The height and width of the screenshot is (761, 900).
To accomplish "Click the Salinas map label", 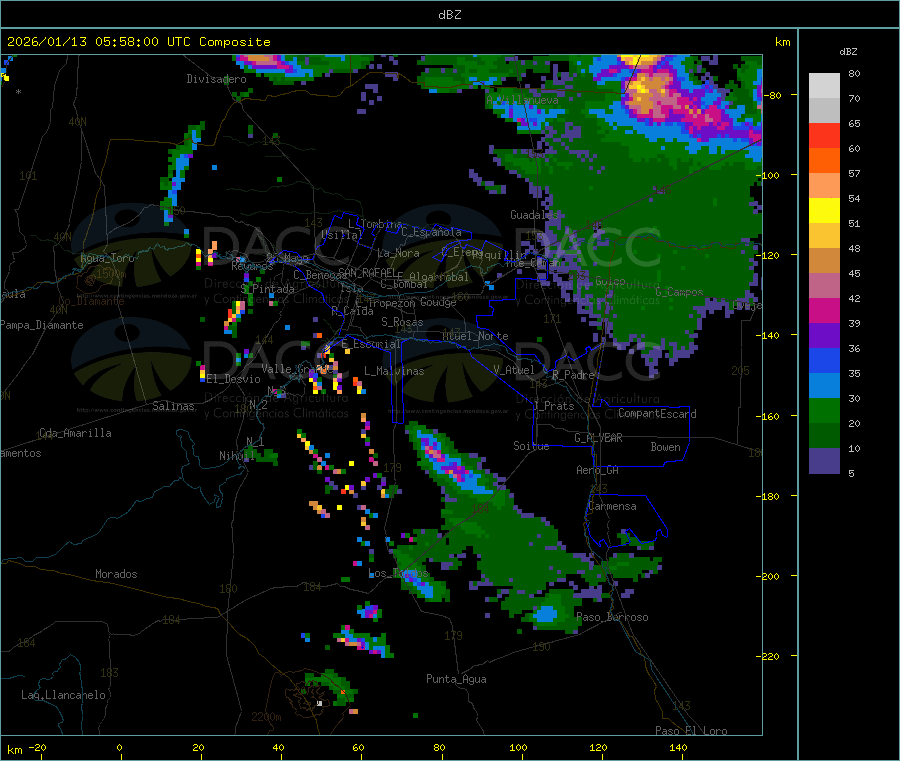I will click(x=173, y=406).
